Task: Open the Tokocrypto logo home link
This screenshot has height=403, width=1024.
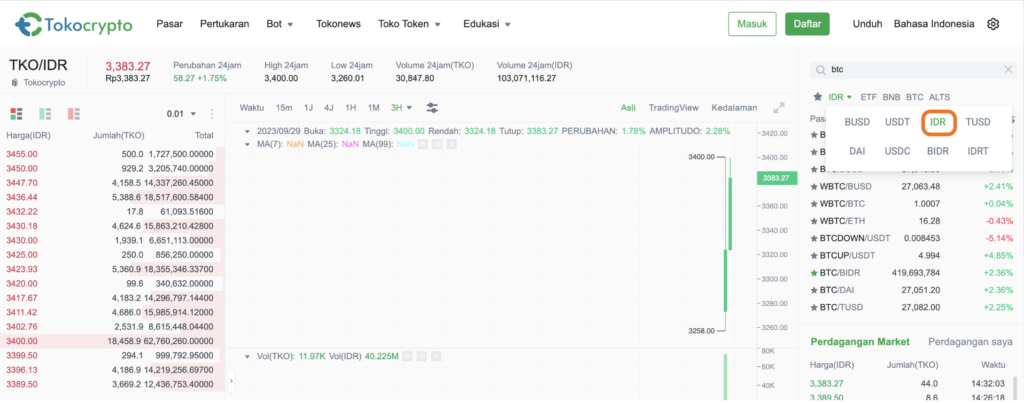Action: 73,25
